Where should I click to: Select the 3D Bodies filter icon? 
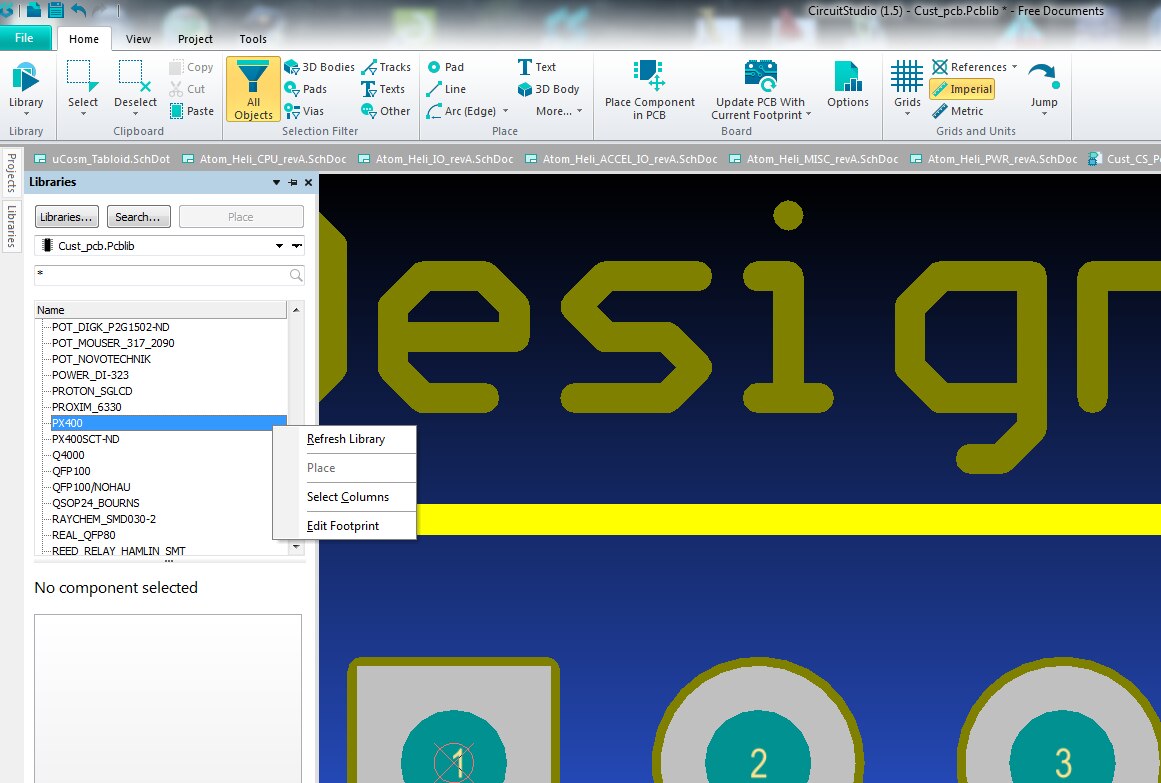point(292,67)
